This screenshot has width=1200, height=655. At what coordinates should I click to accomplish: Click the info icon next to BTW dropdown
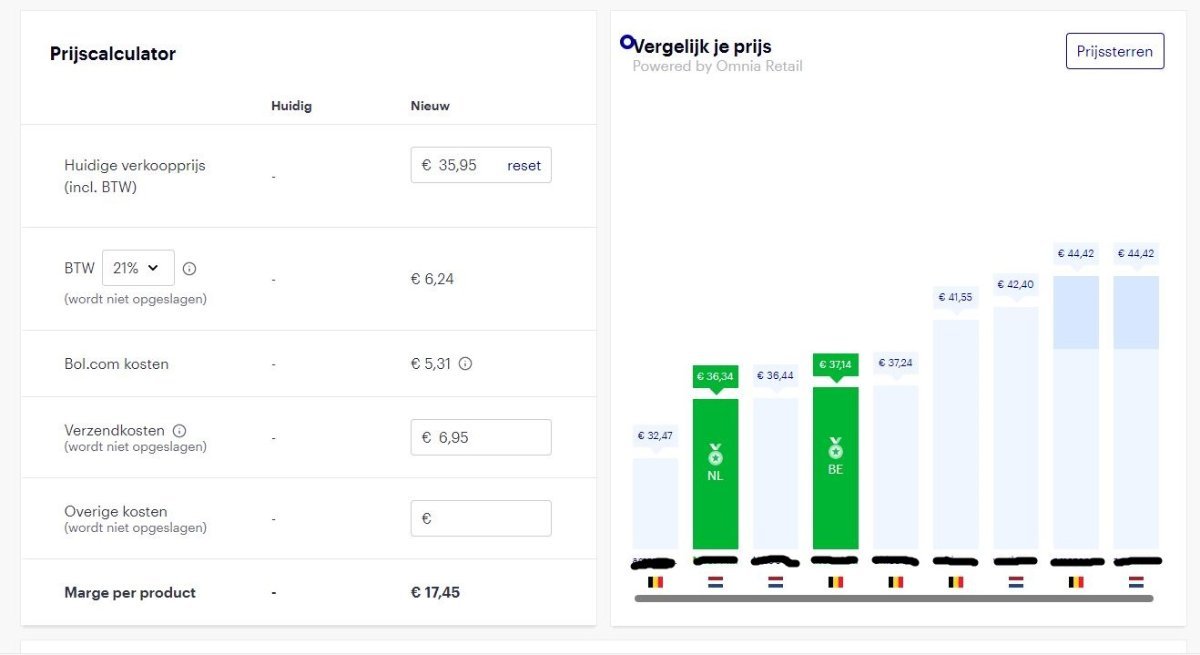coord(190,268)
